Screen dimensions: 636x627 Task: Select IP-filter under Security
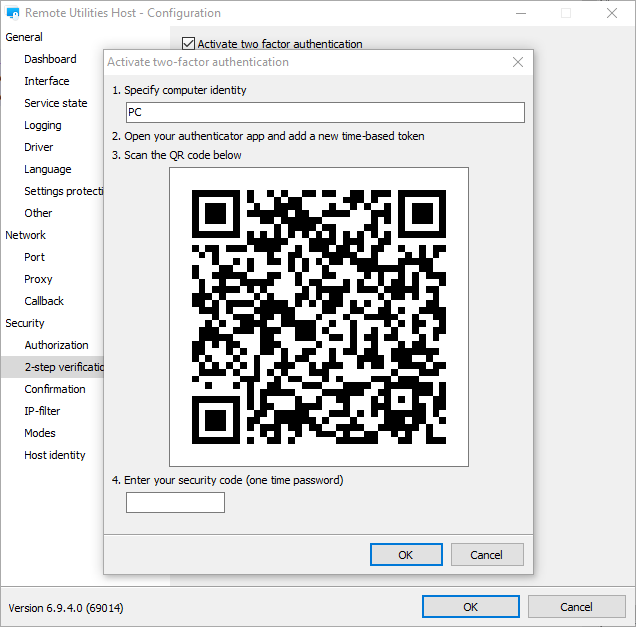(42, 411)
